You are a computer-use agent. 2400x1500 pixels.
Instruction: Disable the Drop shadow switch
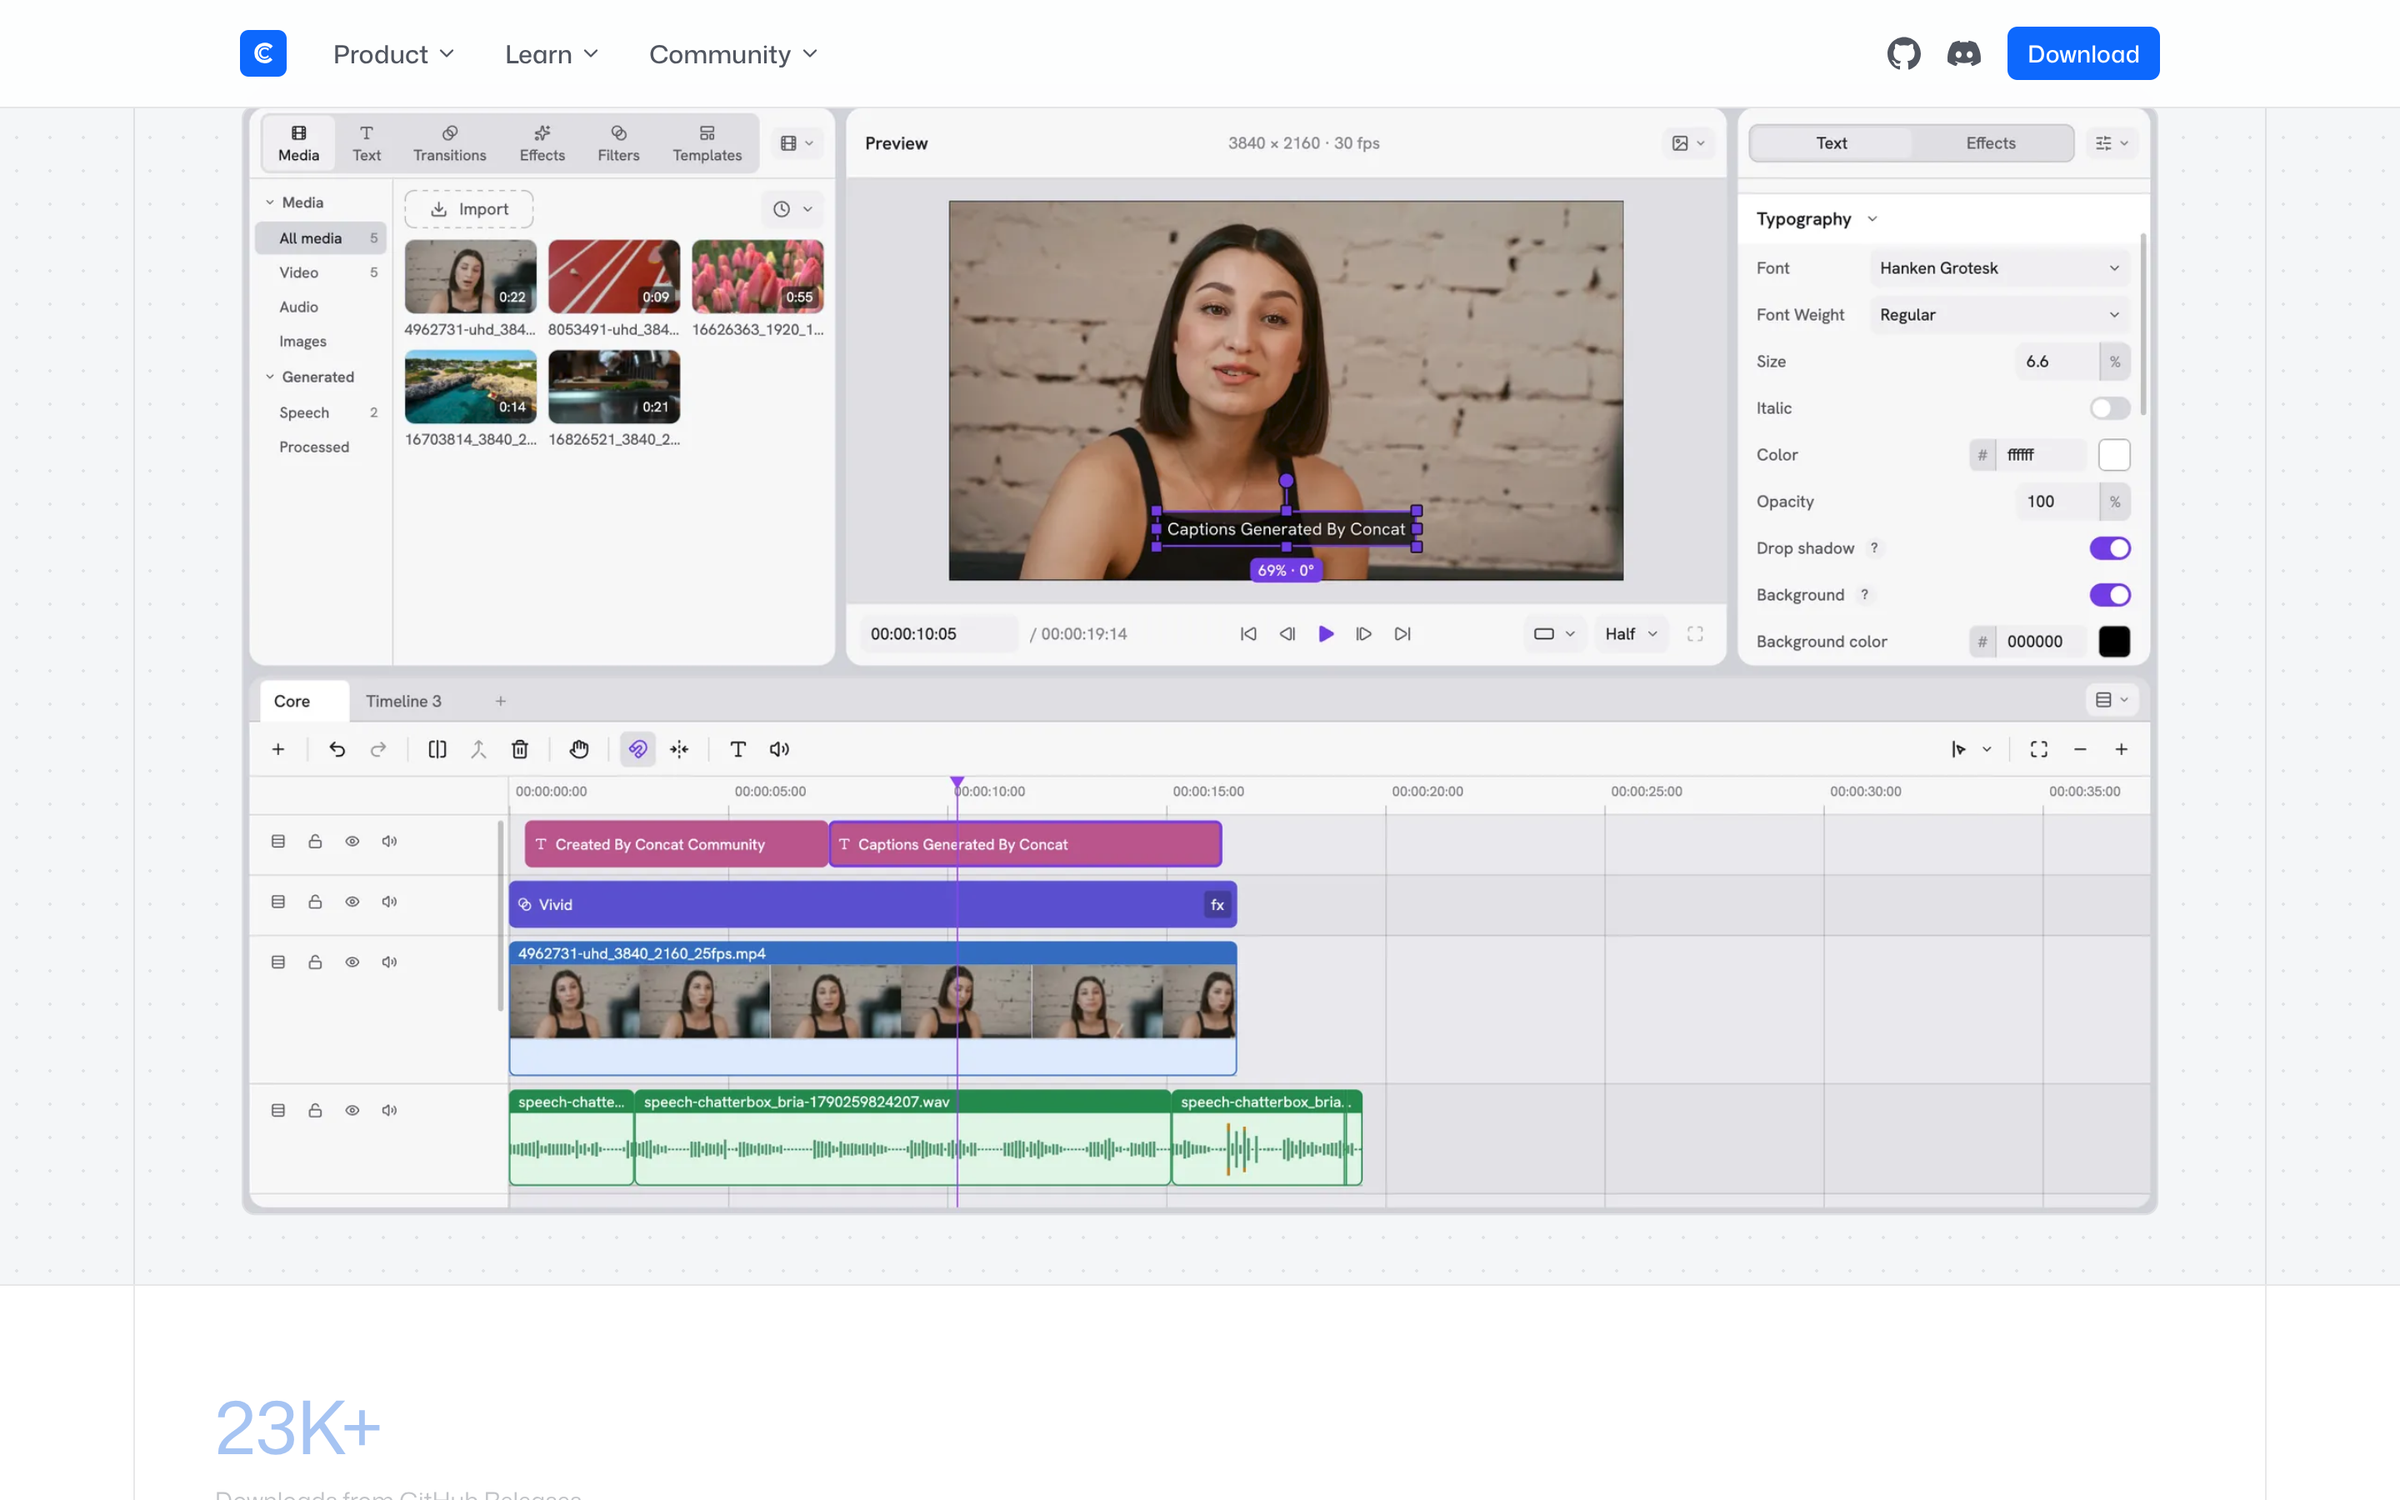click(x=2110, y=548)
